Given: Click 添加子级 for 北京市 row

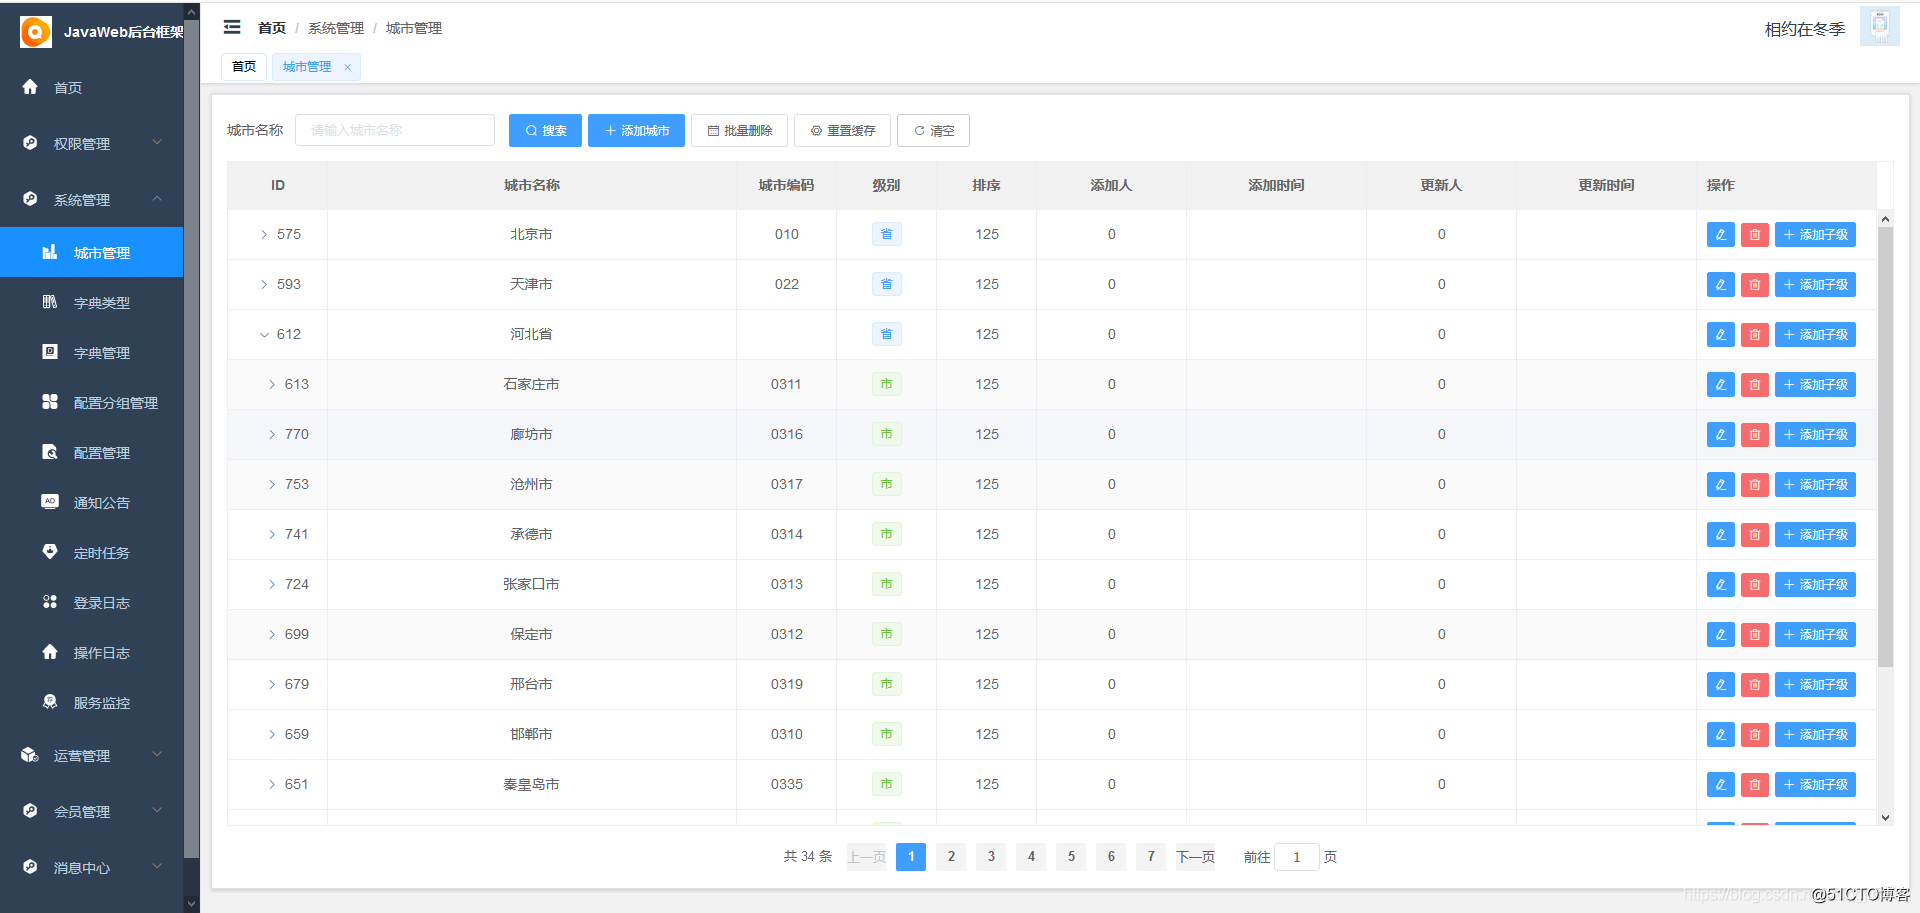Looking at the screenshot, I should (1815, 235).
